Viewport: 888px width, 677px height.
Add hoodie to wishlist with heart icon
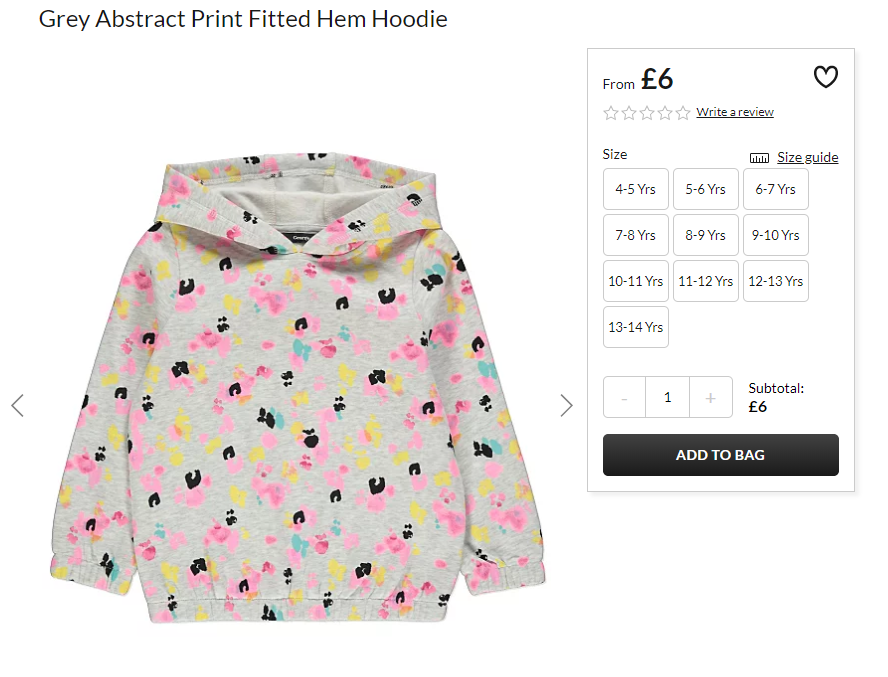[x=825, y=77]
